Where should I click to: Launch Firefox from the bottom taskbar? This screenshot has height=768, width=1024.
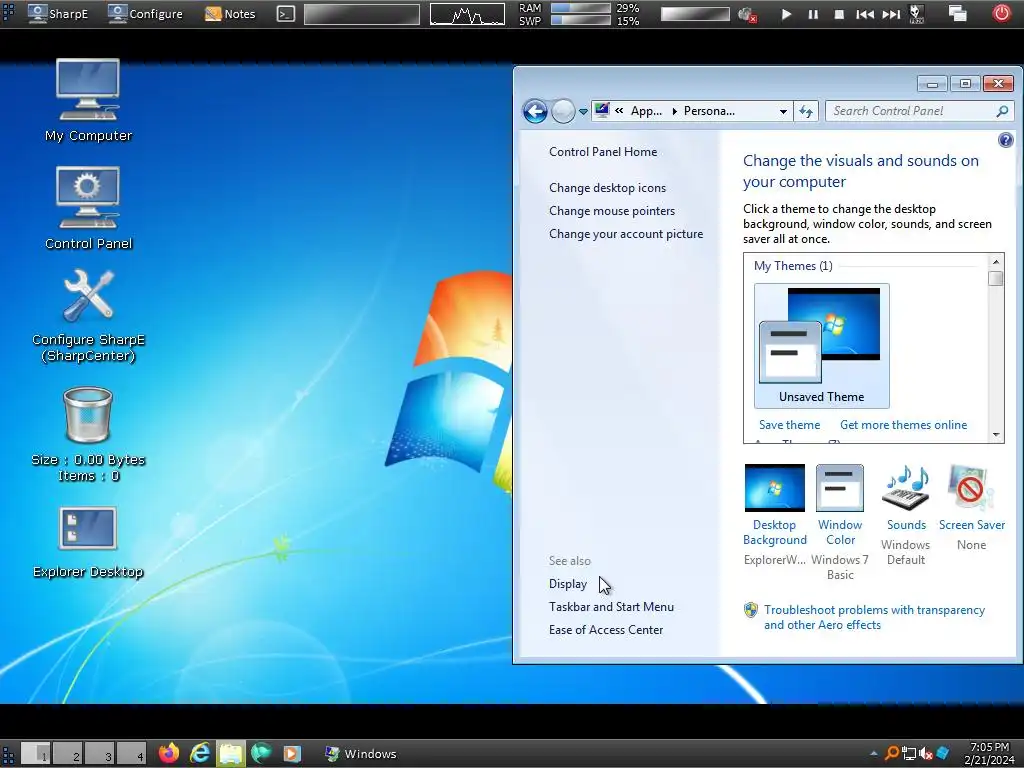click(x=169, y=754)
